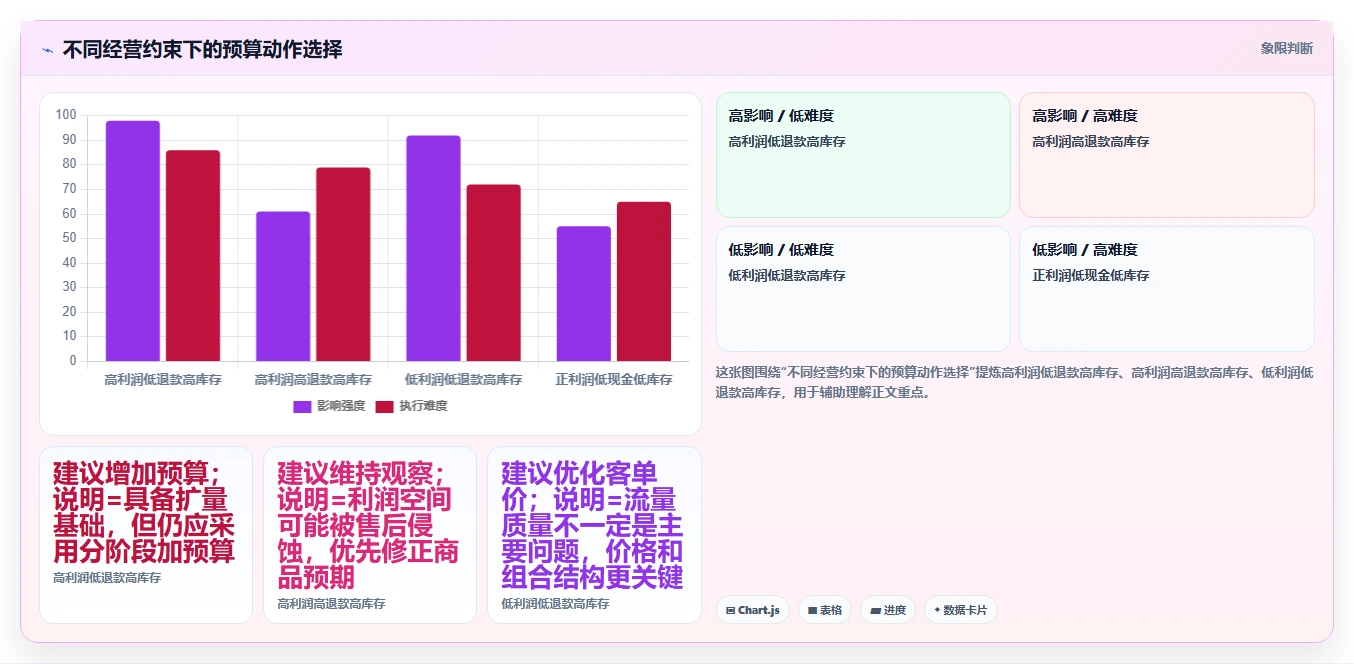This screenshot has height=664, width=1354.
Task: Click the title 不同经营约束下的预算动作选择
Action: [202, 49]
